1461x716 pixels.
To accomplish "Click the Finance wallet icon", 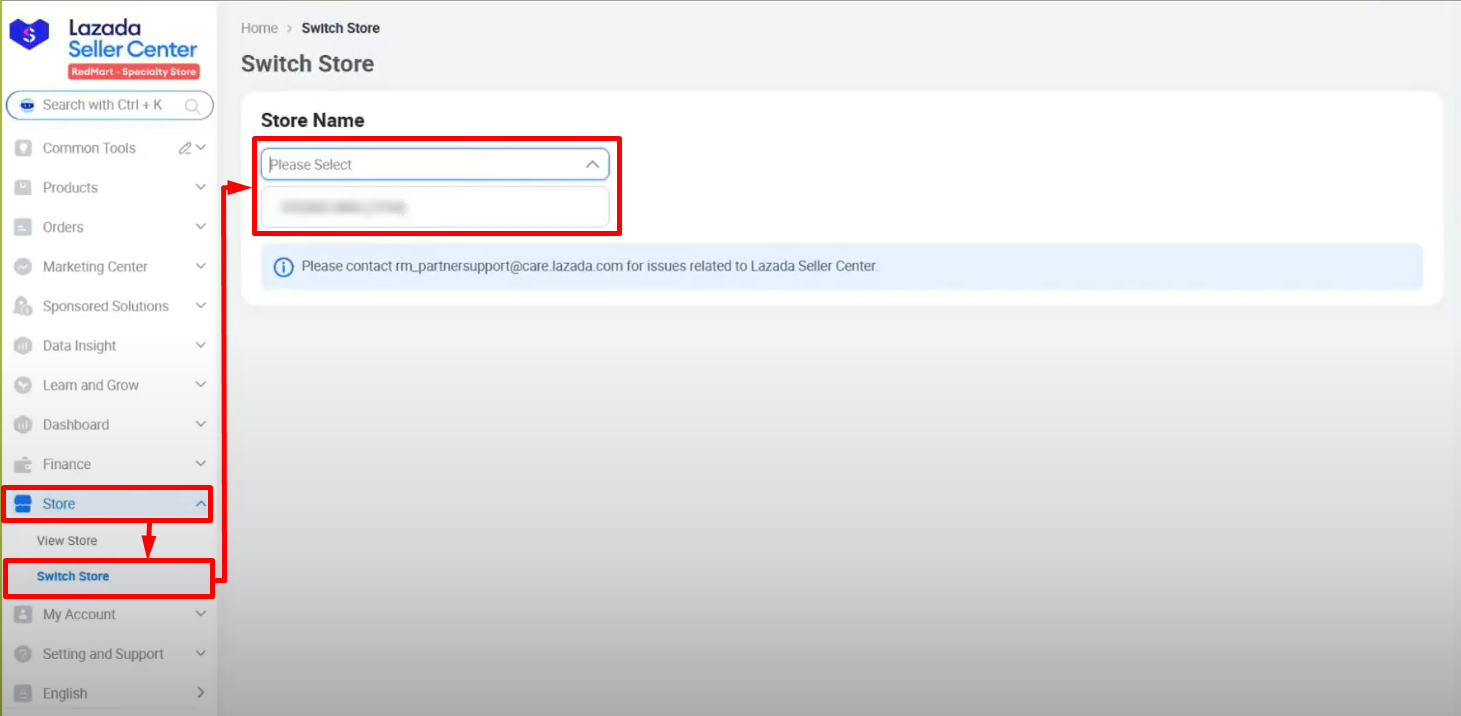I will click(23, 464).
